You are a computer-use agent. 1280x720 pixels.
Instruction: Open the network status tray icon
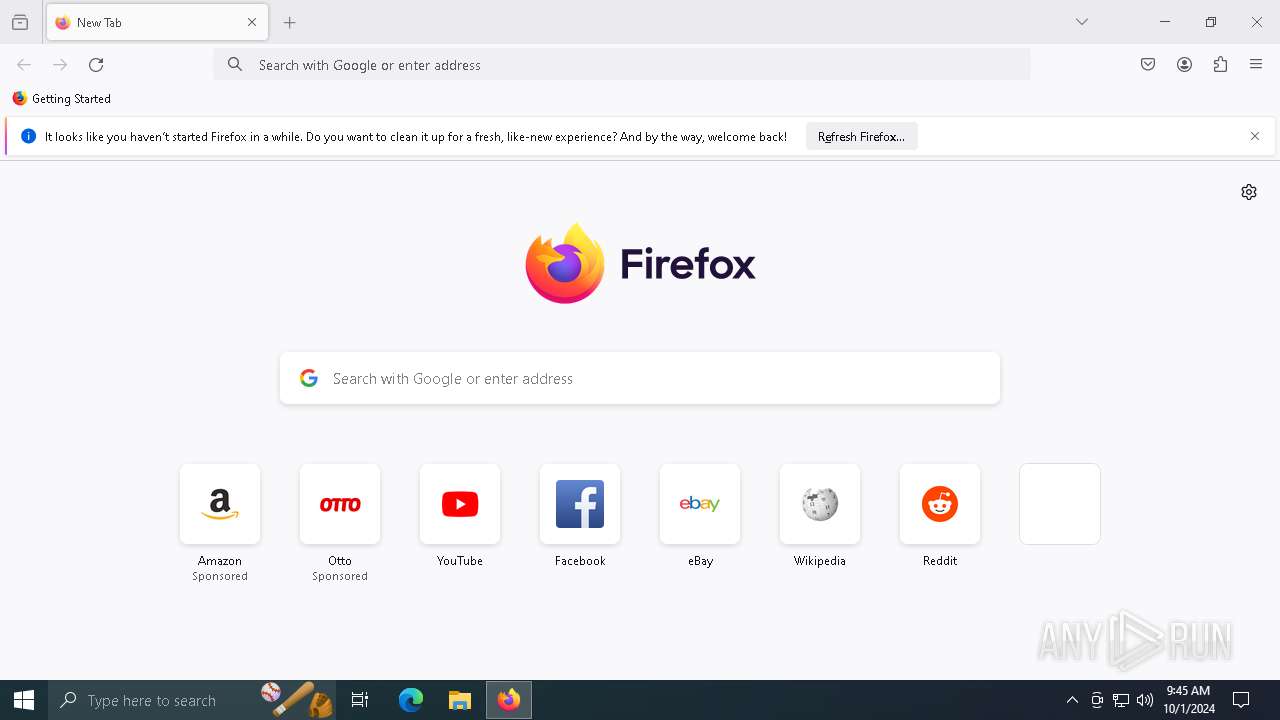pos(1121,700)
